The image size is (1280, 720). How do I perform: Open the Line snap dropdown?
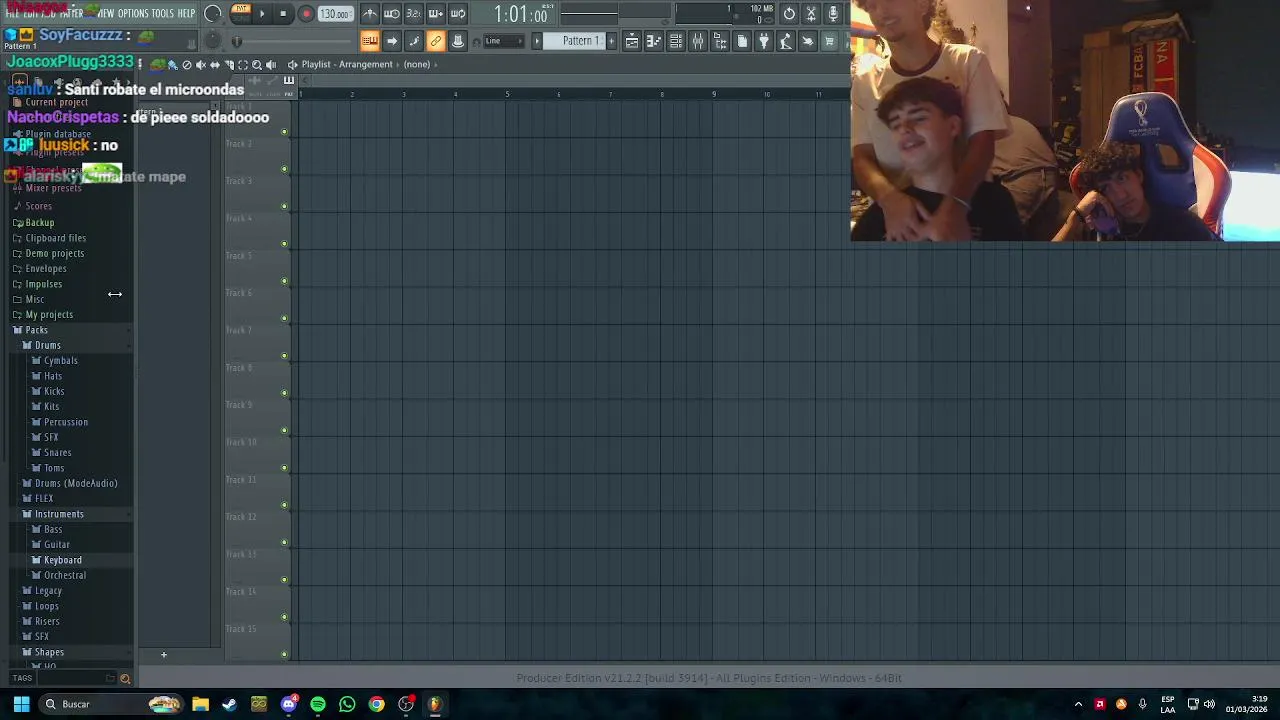tap(506, 41)
